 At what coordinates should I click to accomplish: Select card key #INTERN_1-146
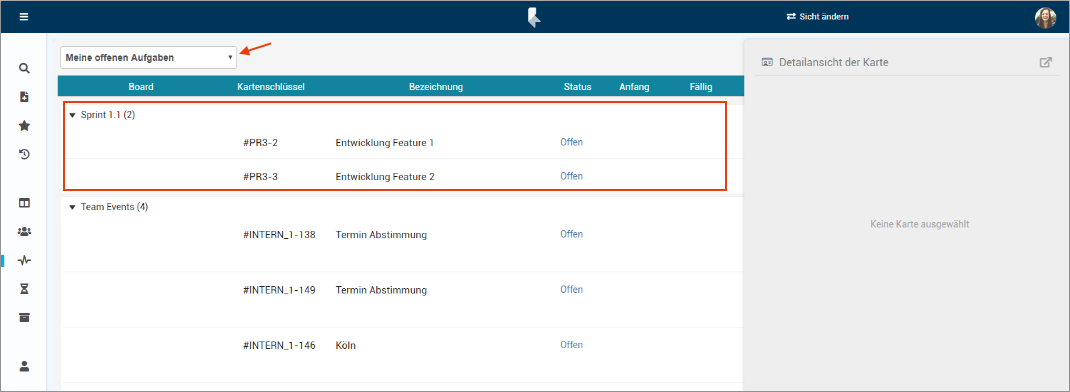click(x=279, y=346)
